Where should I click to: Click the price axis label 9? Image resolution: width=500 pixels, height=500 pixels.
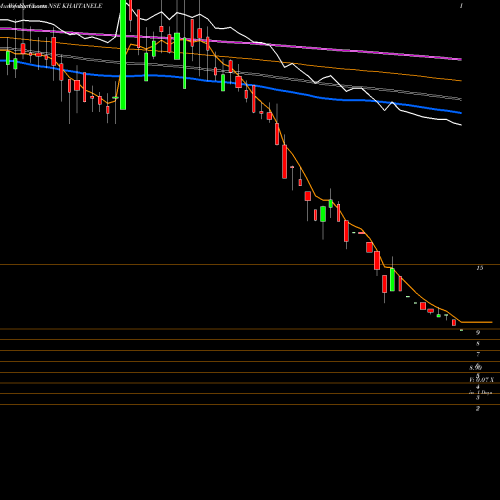coord(478,332)
